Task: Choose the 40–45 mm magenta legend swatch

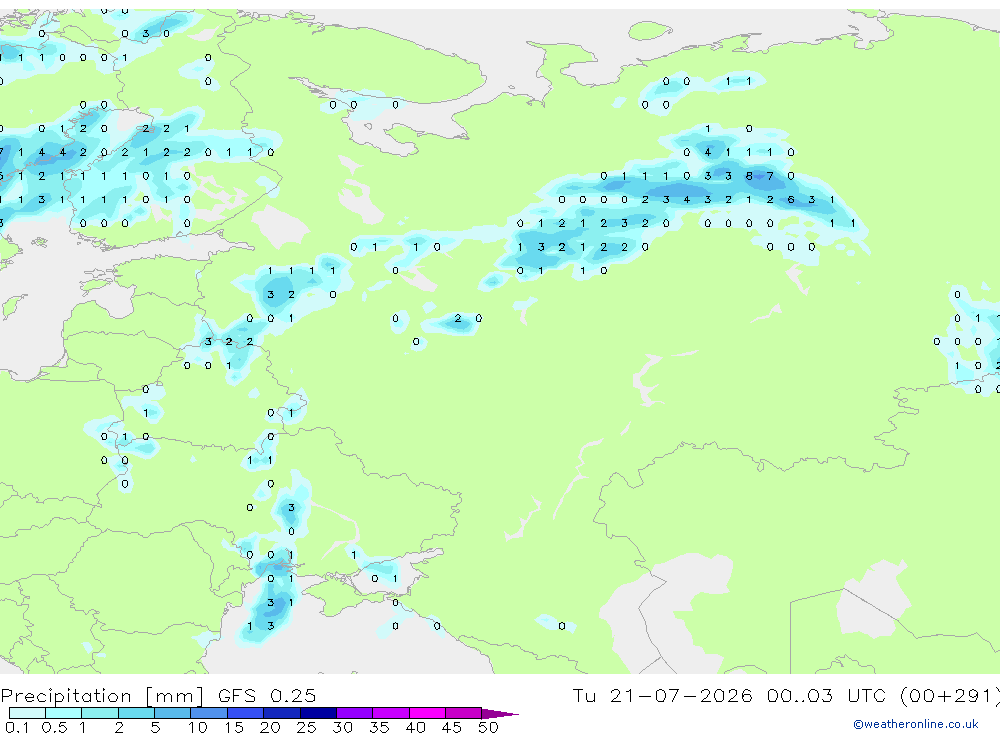Action: coord(427,713)
